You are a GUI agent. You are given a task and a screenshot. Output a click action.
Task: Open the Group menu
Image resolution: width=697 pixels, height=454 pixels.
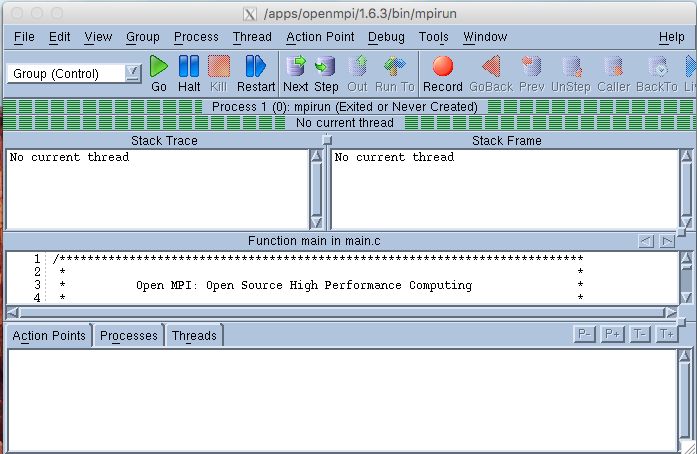143,37
